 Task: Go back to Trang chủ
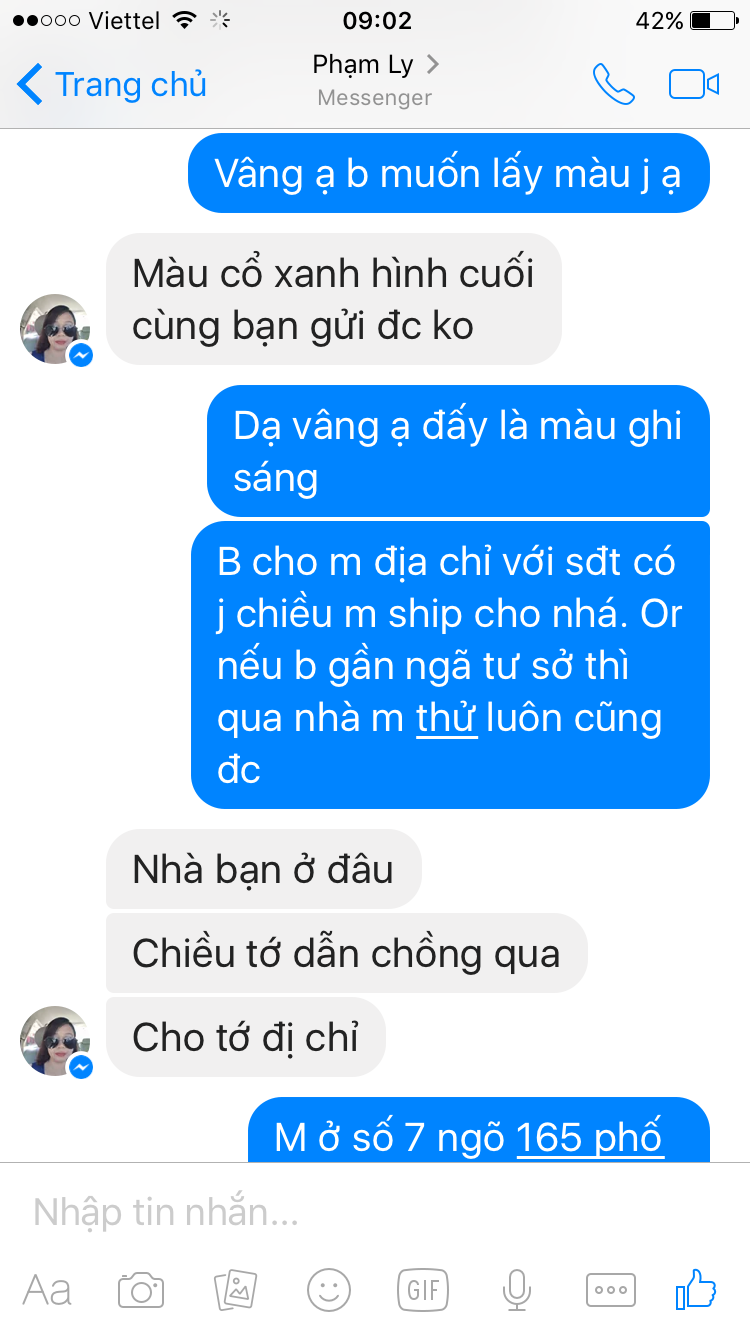pyautogui.click(x=112, y=85)
